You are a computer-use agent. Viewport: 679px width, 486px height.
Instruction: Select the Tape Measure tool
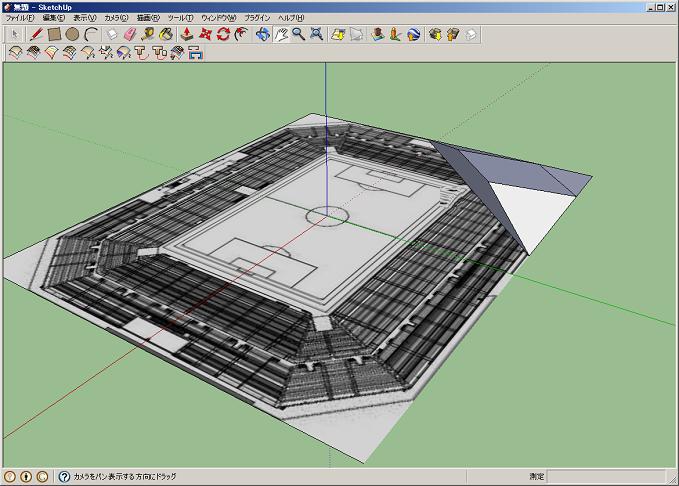(x=148, y=34)
